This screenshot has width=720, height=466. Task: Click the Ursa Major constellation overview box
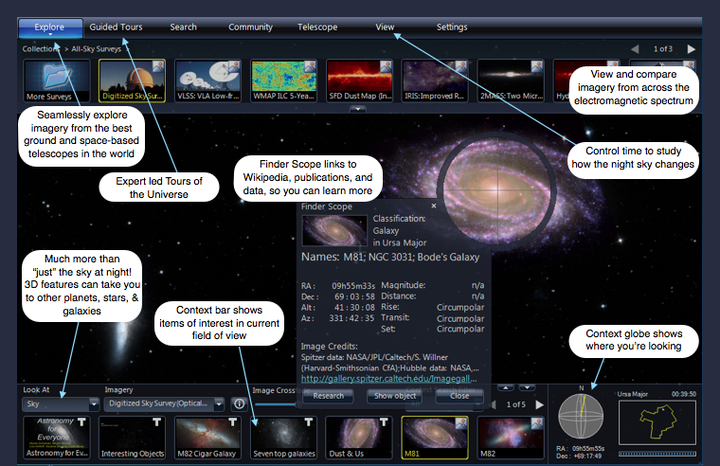click(657, 422)
